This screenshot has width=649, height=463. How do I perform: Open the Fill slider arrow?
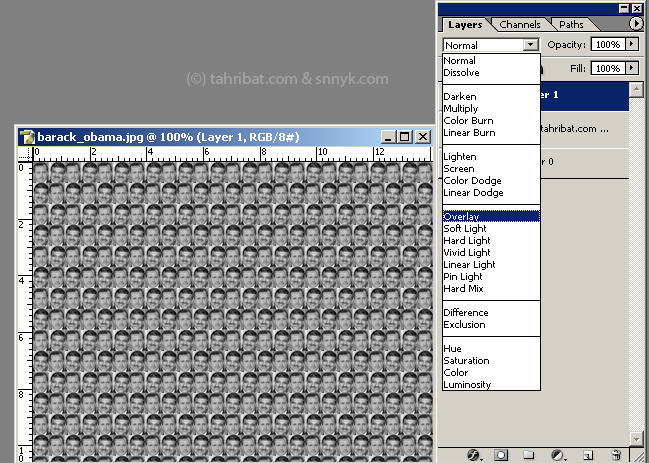(632, 67)
